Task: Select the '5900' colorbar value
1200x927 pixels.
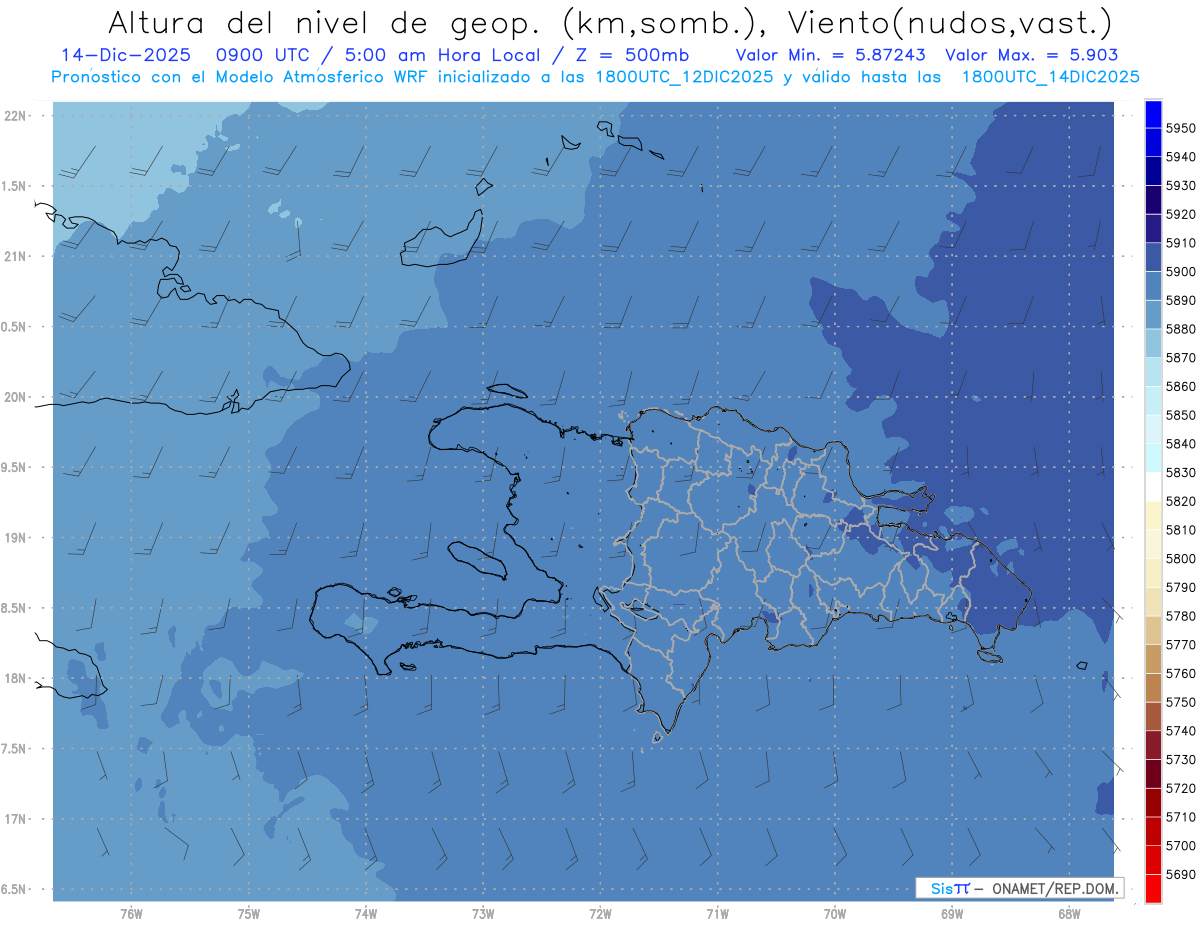Action: point(1180,272)
